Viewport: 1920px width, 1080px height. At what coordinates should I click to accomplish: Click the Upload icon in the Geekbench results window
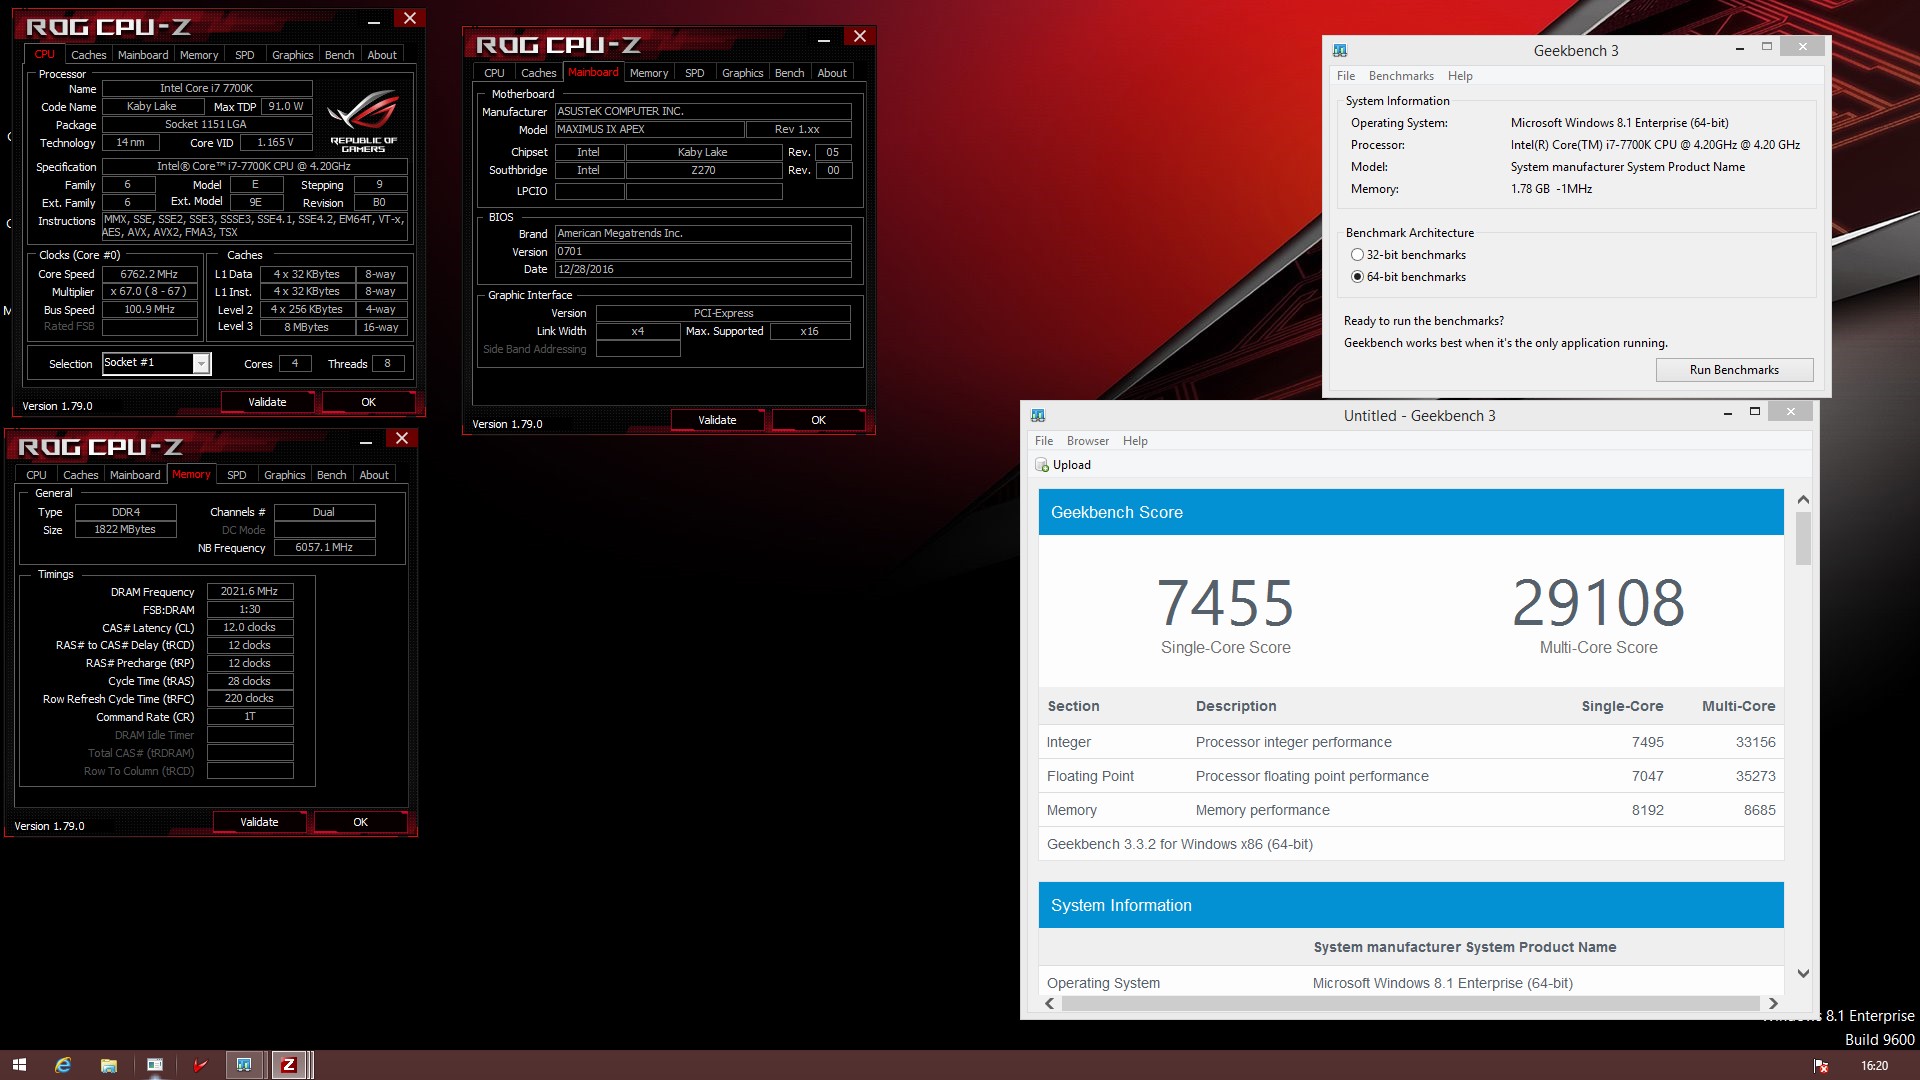tap(1042, 465)
